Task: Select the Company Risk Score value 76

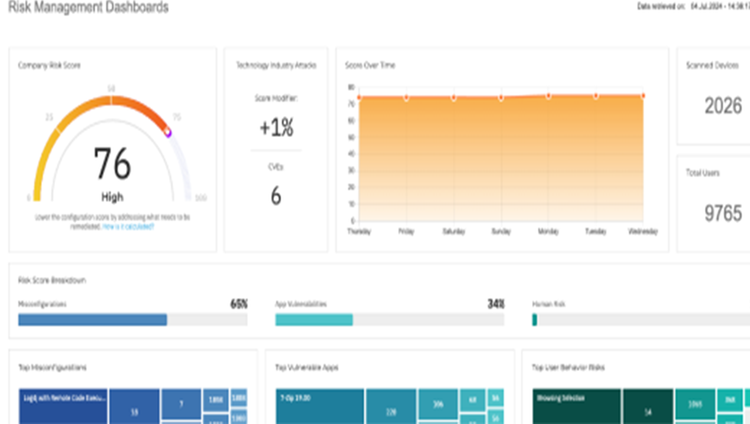Action: (112, 164)
